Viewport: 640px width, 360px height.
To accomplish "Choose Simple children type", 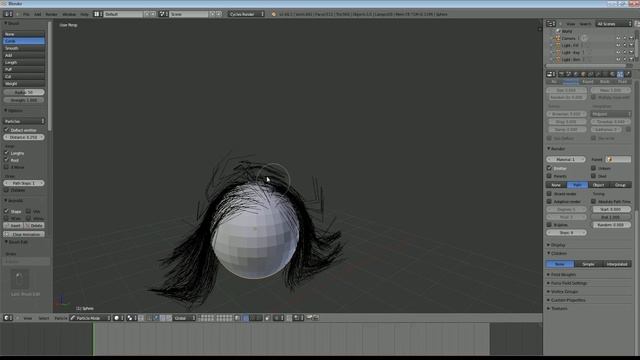I will pos(588,264).
